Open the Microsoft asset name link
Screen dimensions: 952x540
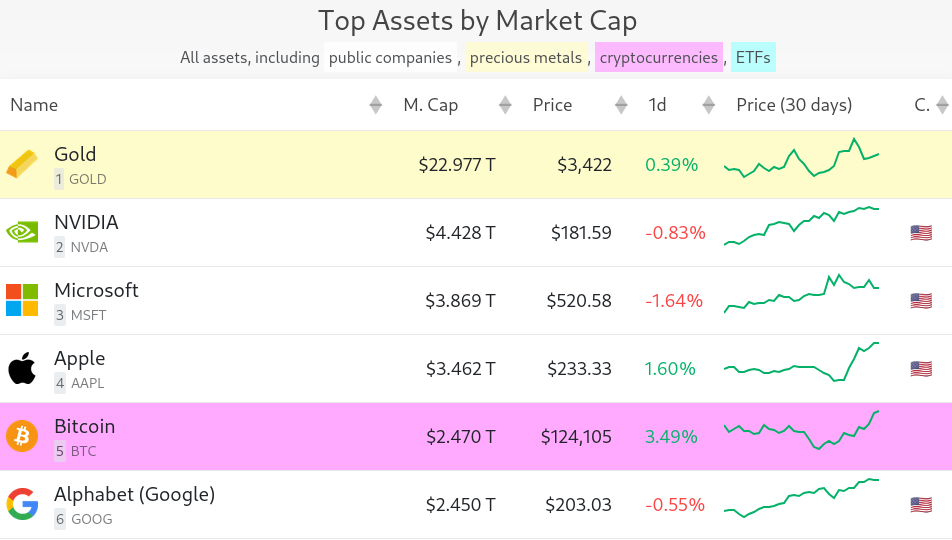(x=96, y=290)
